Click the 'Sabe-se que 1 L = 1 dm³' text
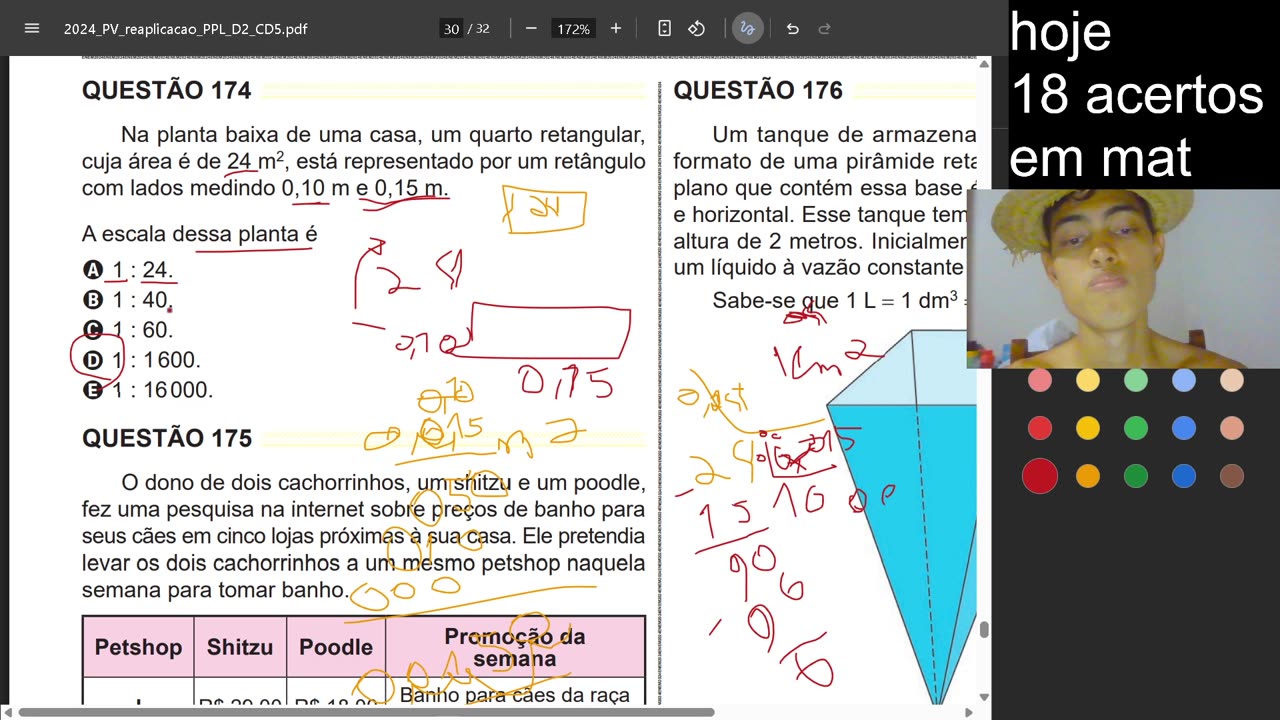Screen dimensions: 1280x720 click(x=836, y=300)
